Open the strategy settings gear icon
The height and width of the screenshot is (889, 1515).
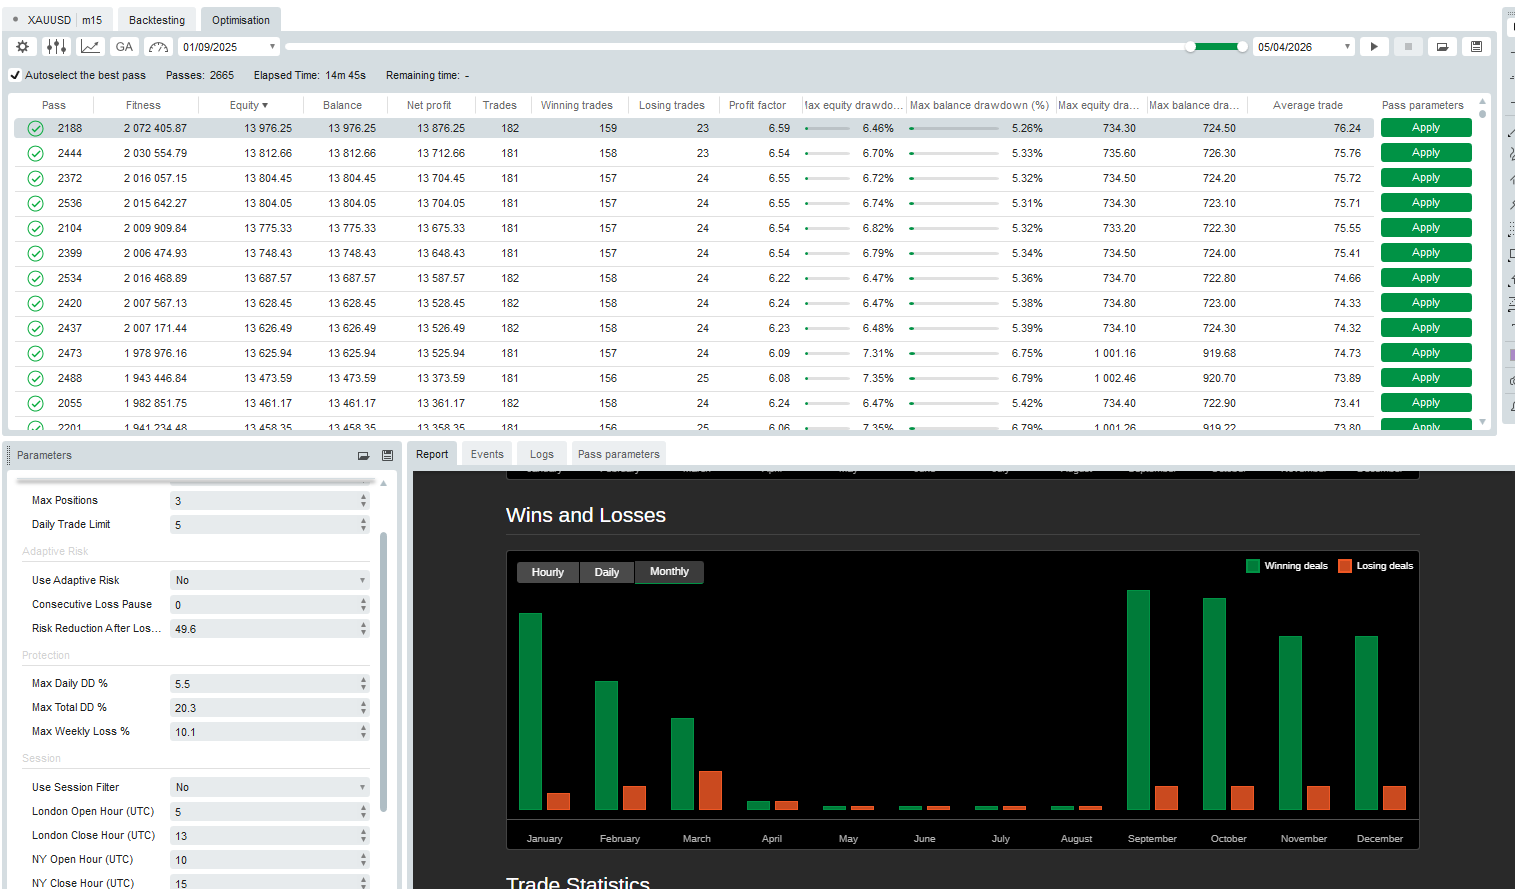(22, 46)
